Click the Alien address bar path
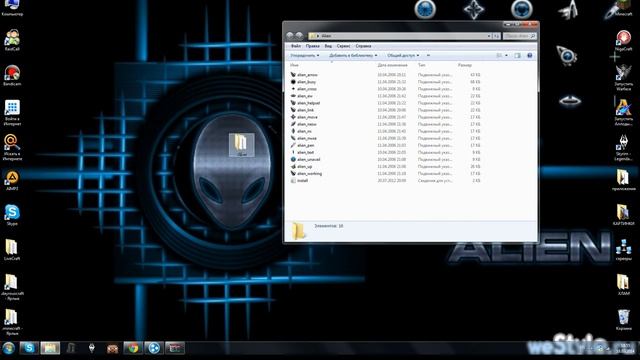 (x=326, y=36)
